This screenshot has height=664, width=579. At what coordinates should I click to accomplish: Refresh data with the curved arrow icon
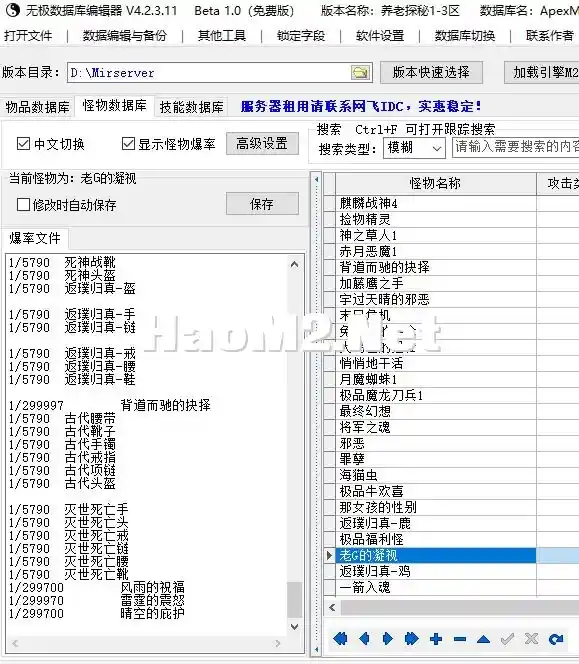(x=556, y=639)
